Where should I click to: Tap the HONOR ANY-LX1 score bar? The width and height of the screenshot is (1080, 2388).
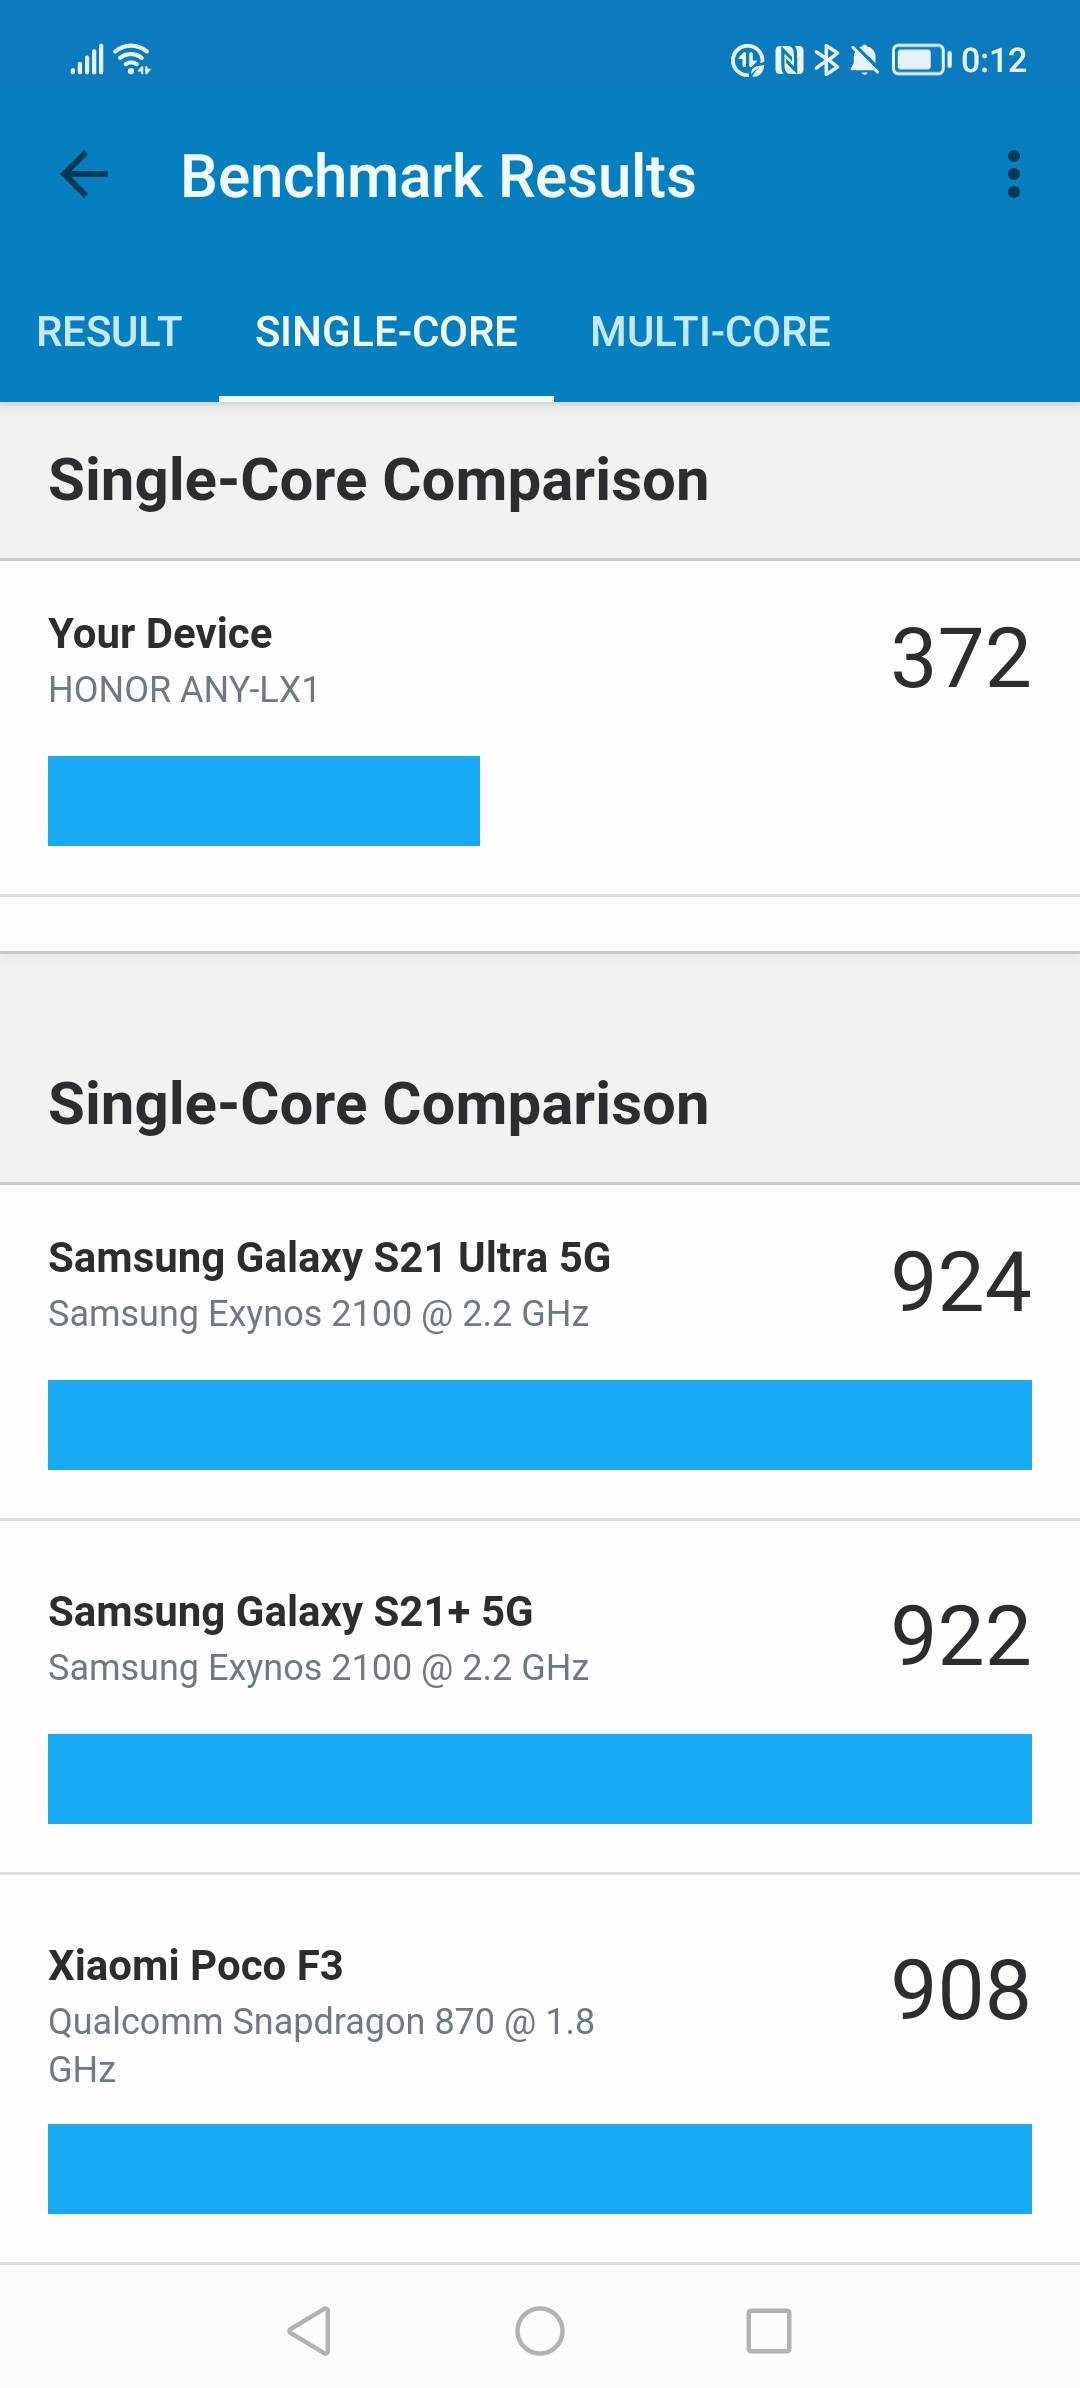264,801
